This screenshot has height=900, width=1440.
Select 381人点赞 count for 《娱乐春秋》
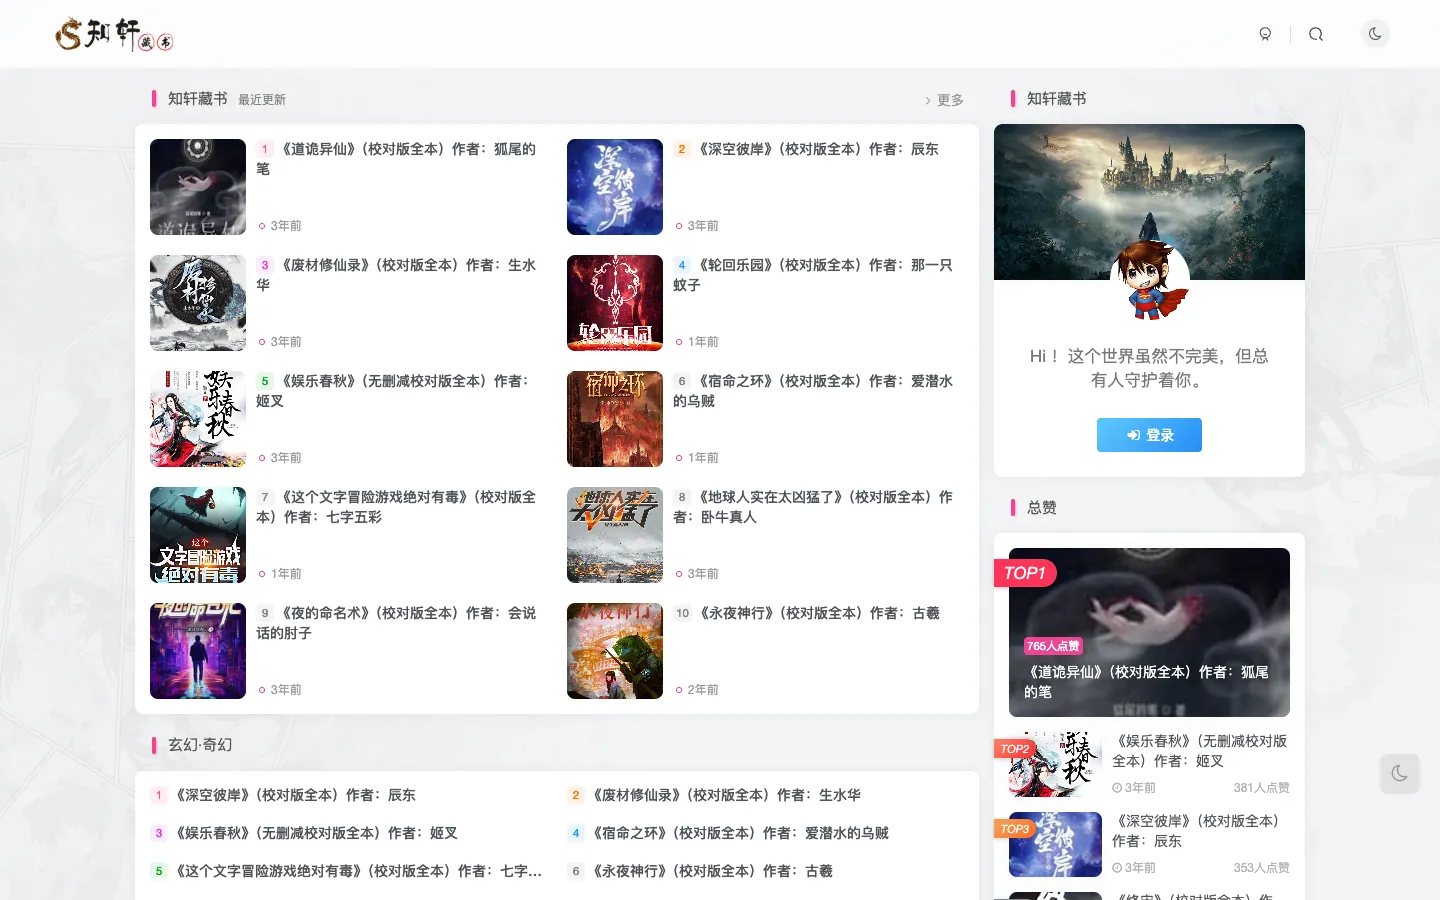coord(1261,788)
